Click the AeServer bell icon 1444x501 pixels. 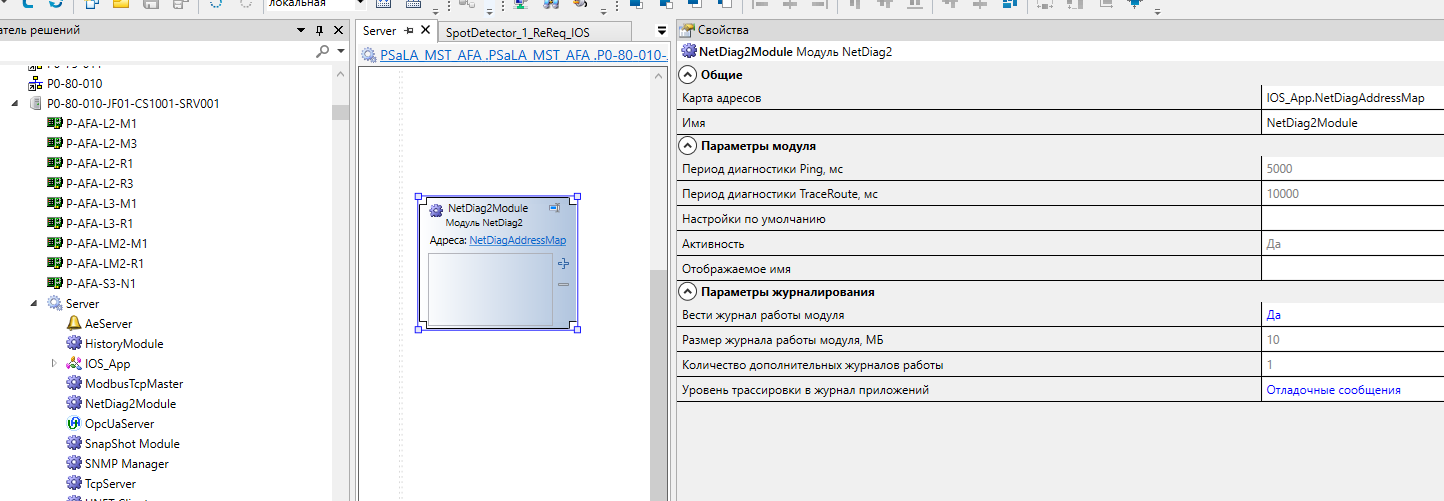[x=74, y=323]
